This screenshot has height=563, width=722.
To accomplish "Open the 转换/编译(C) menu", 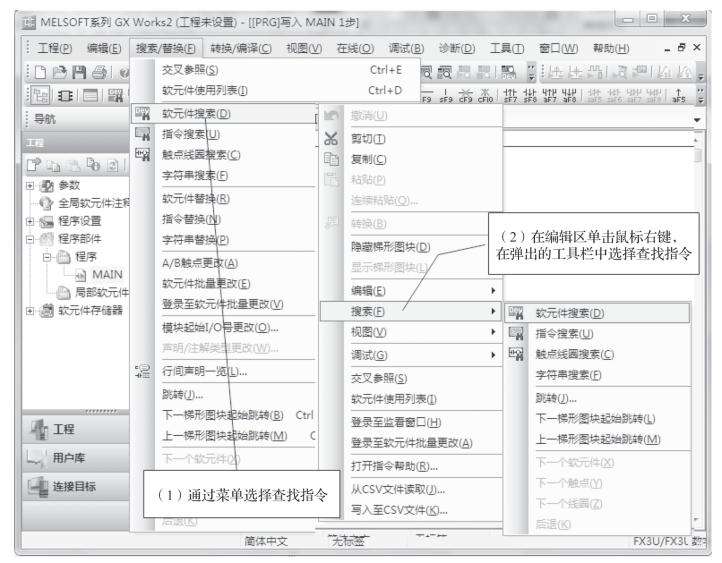I will coord(241,48).
